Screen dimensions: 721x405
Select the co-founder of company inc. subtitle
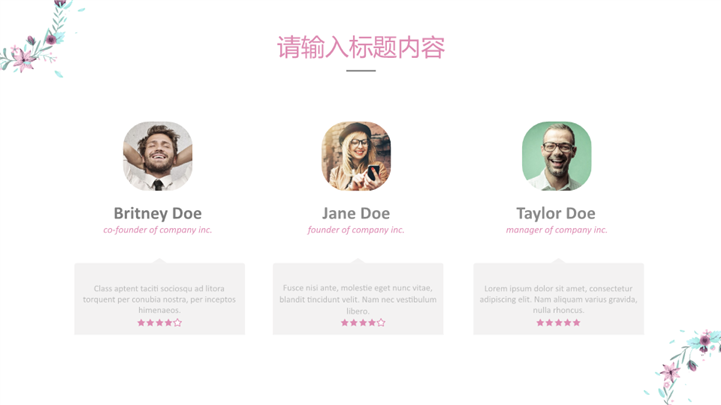(158, 230)
